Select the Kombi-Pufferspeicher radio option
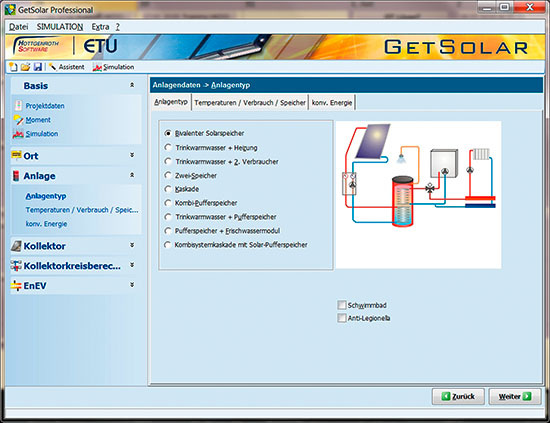550x423 pixels. click(x=168, y=203)
